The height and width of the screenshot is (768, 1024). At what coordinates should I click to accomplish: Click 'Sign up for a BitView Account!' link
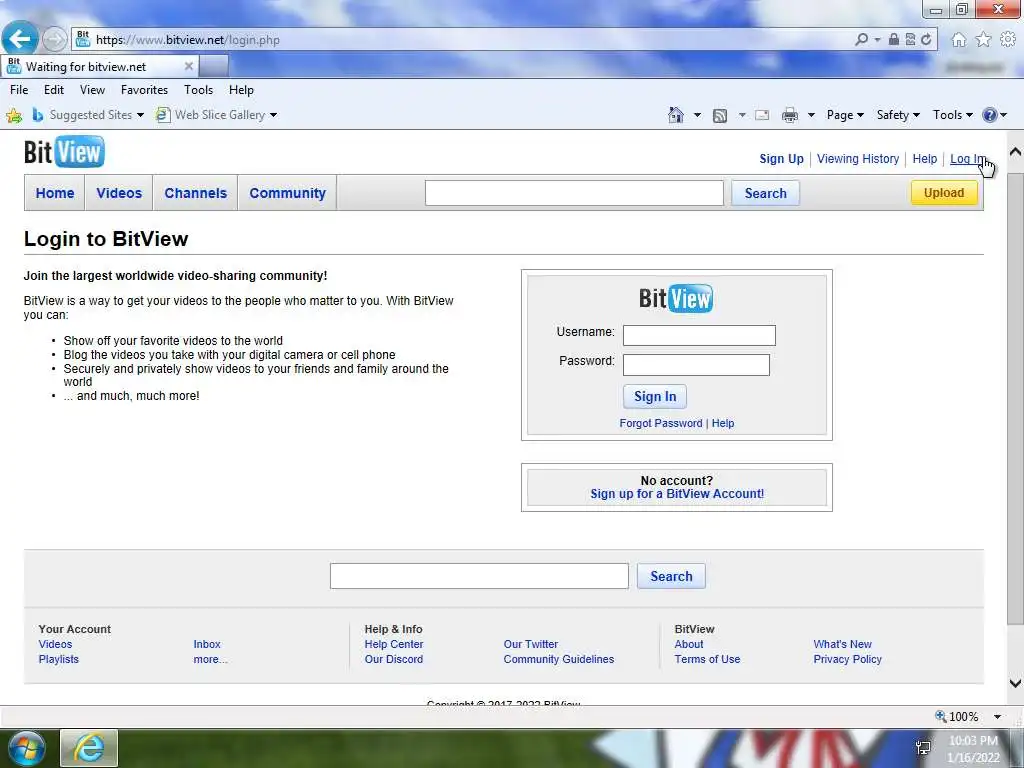coord(677,494)
